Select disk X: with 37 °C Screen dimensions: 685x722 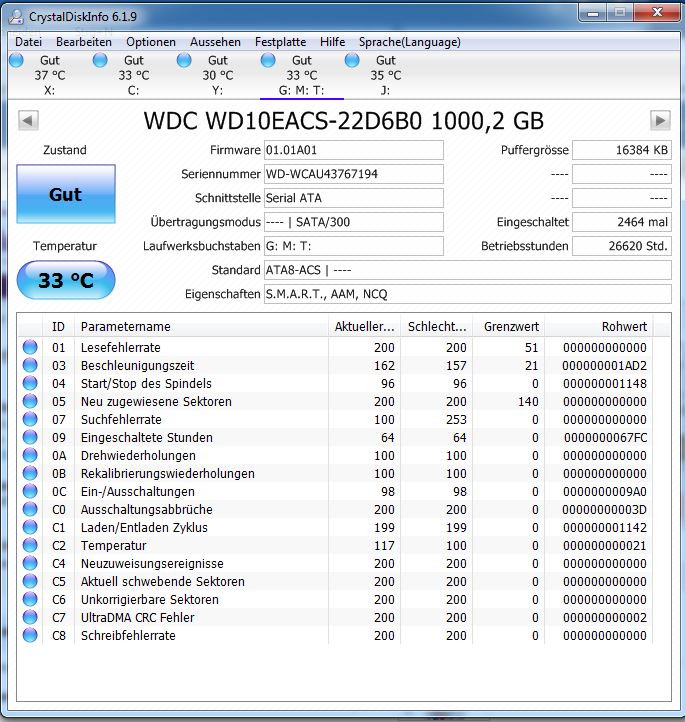click(50, 75)
